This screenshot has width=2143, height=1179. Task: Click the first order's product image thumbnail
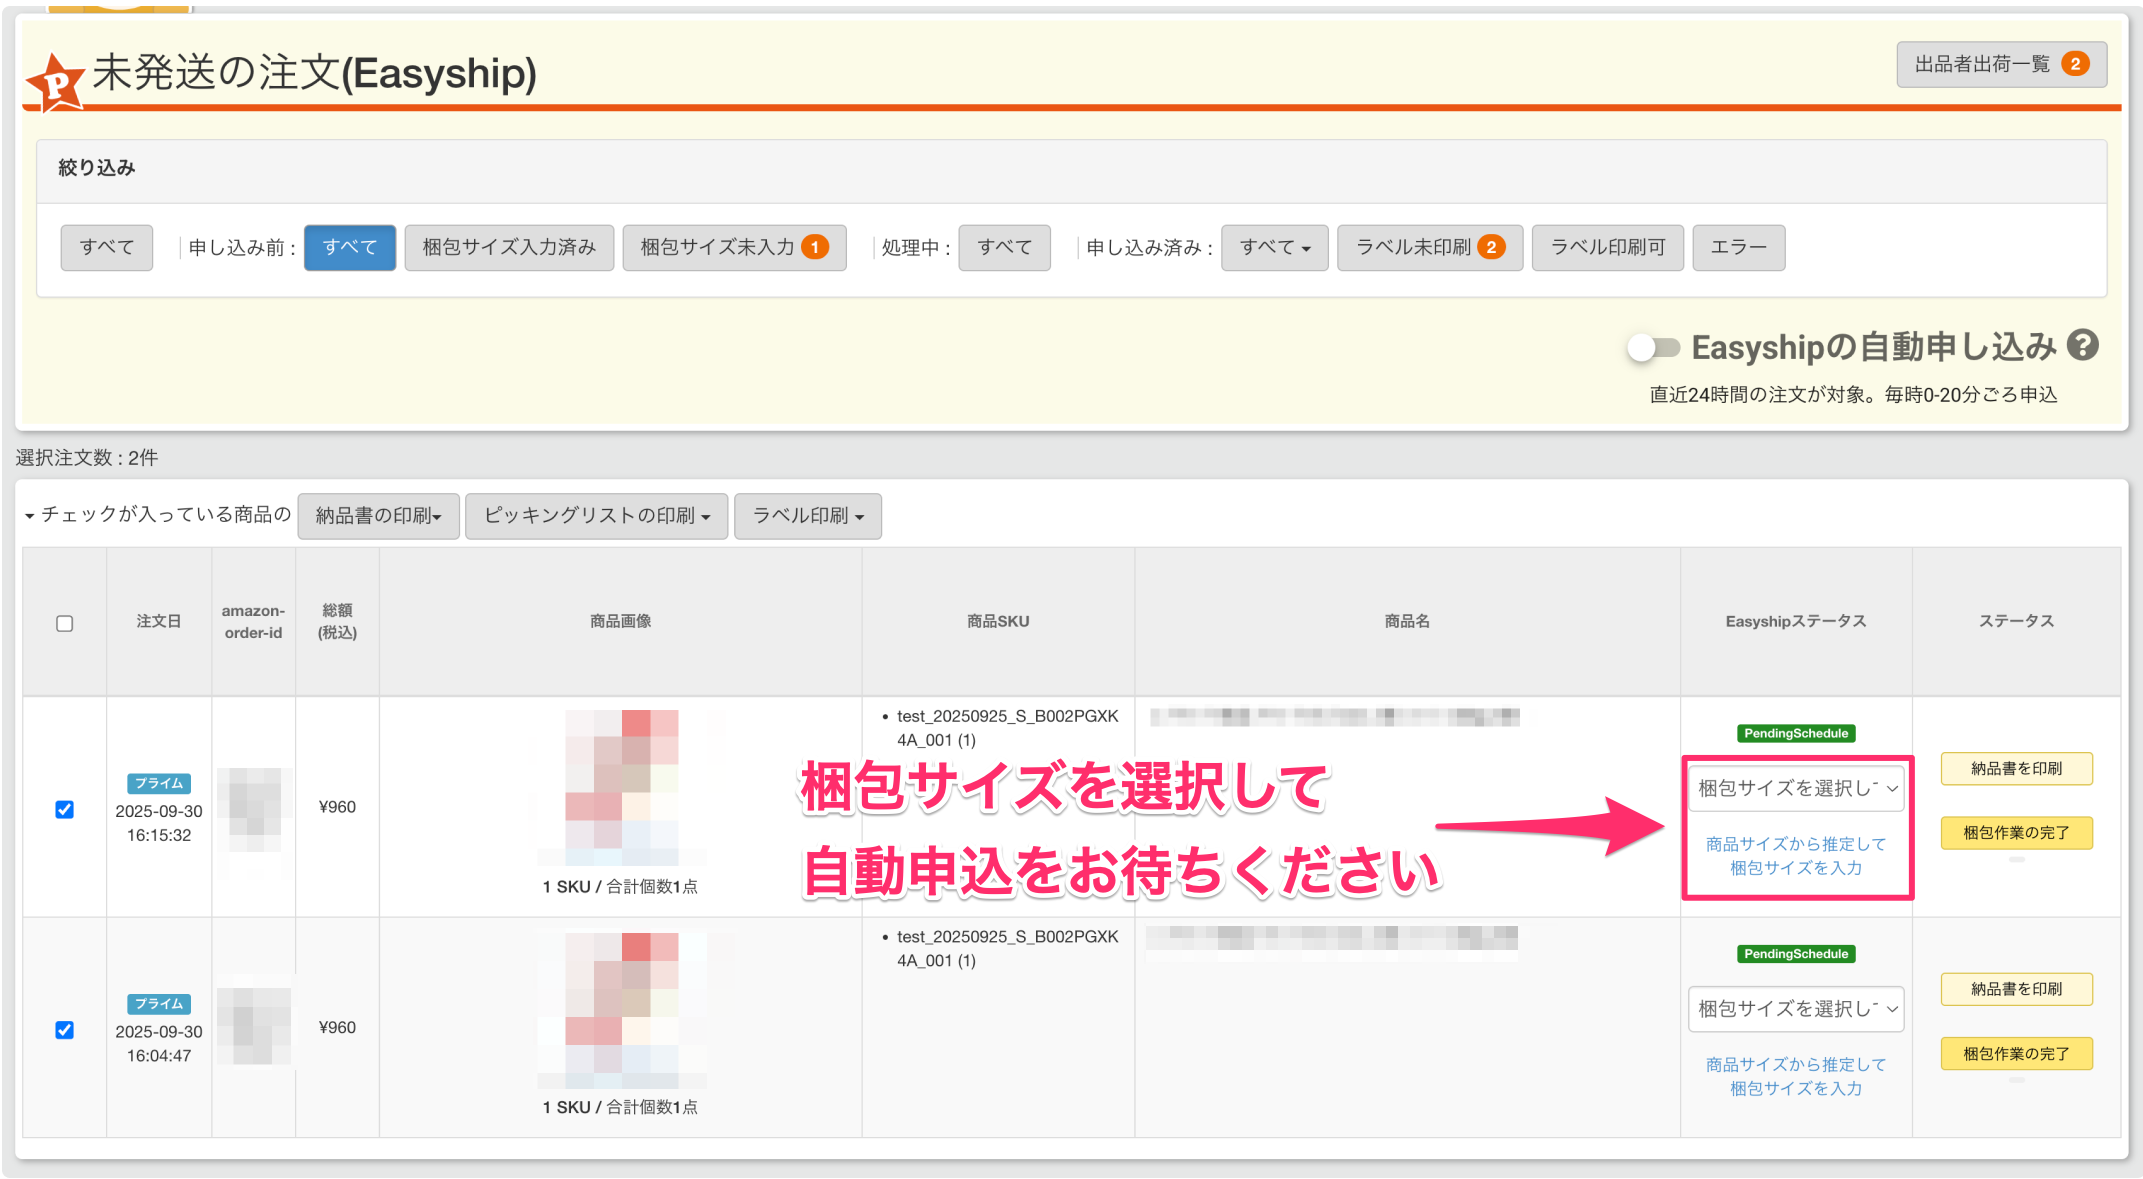(x=621, y=787)
